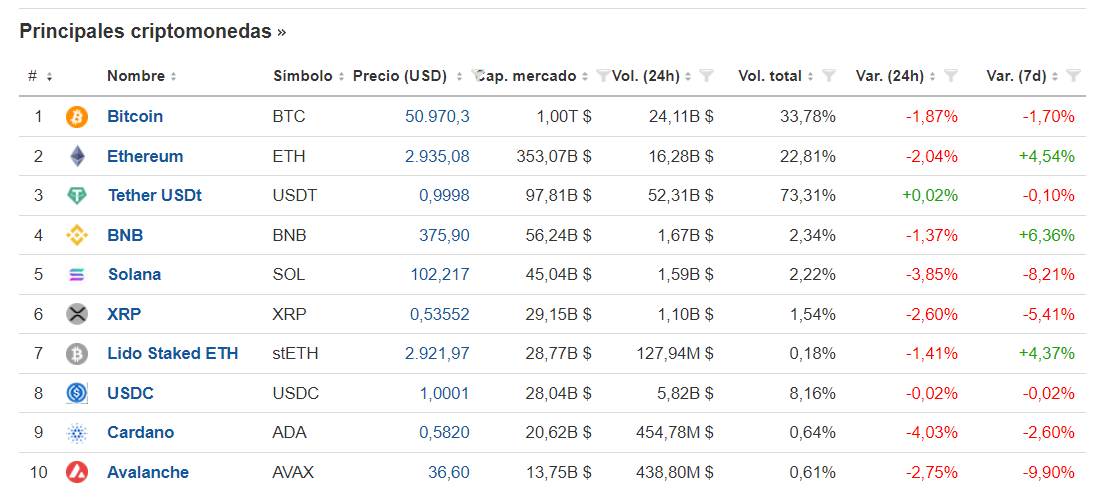Click the Avalanche logo icon
This screenshot has width=1106, height=502.
click(77, 472)
